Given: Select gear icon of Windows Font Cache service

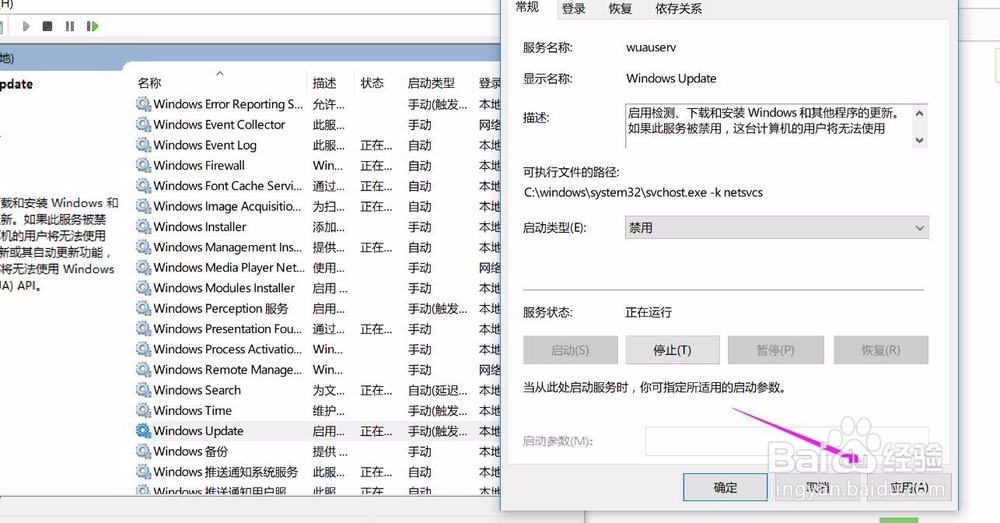Looking at the screenshot, I should tap(143, 186).
